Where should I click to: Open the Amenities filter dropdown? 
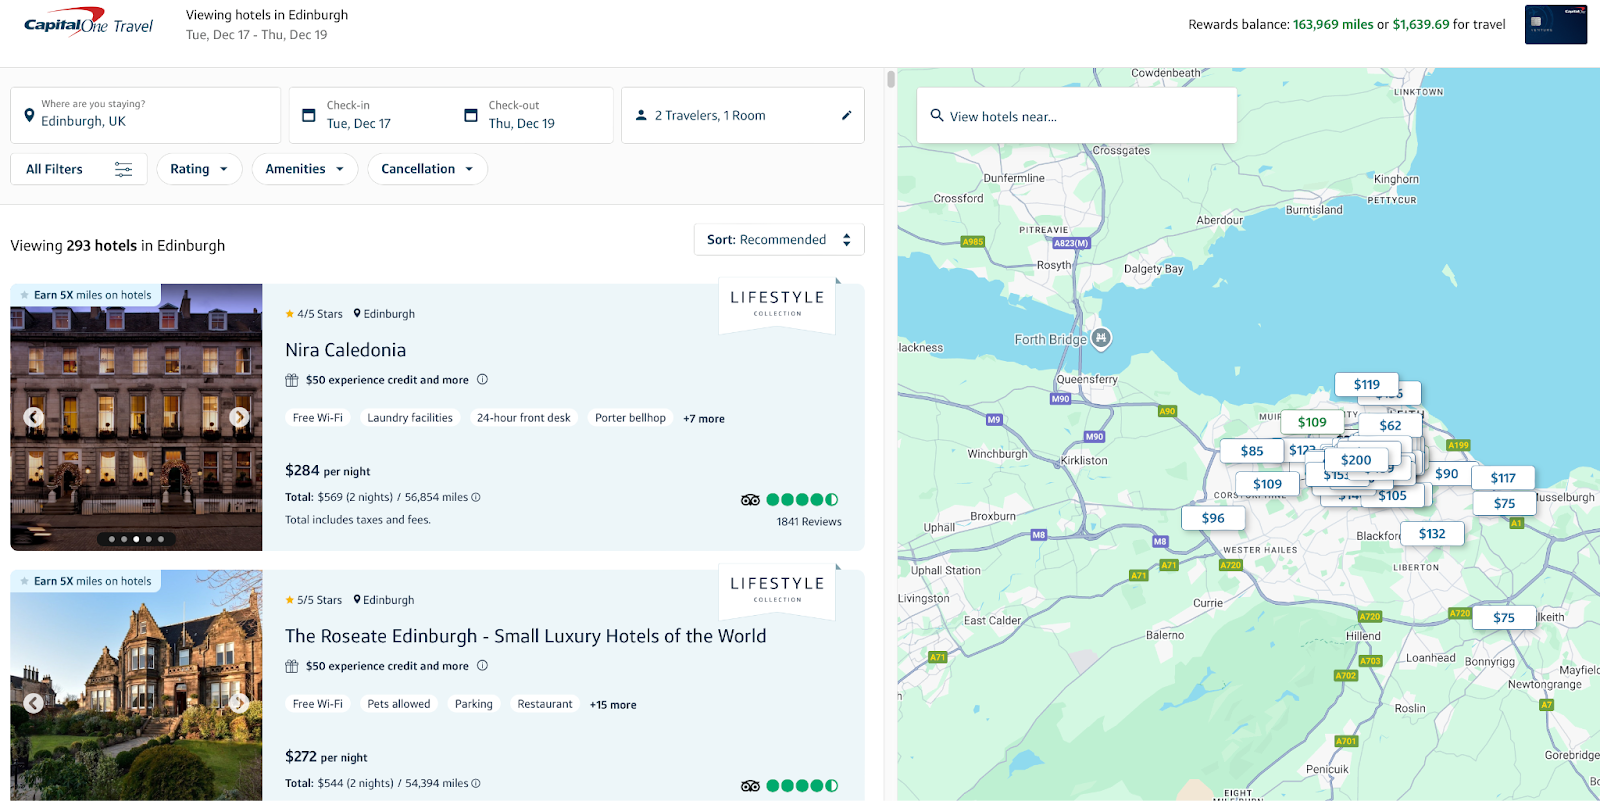point(305,169)
